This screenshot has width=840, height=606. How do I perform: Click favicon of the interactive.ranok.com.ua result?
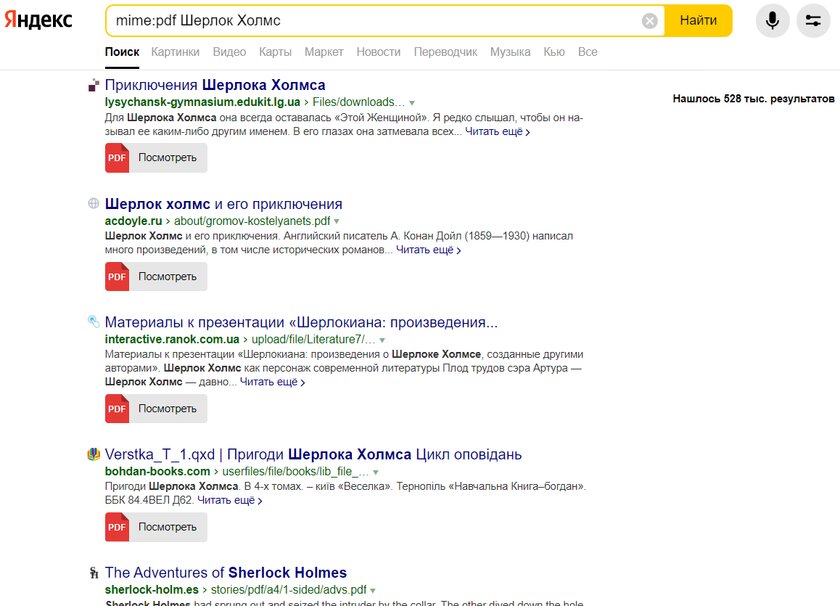[x=94, y=321]
